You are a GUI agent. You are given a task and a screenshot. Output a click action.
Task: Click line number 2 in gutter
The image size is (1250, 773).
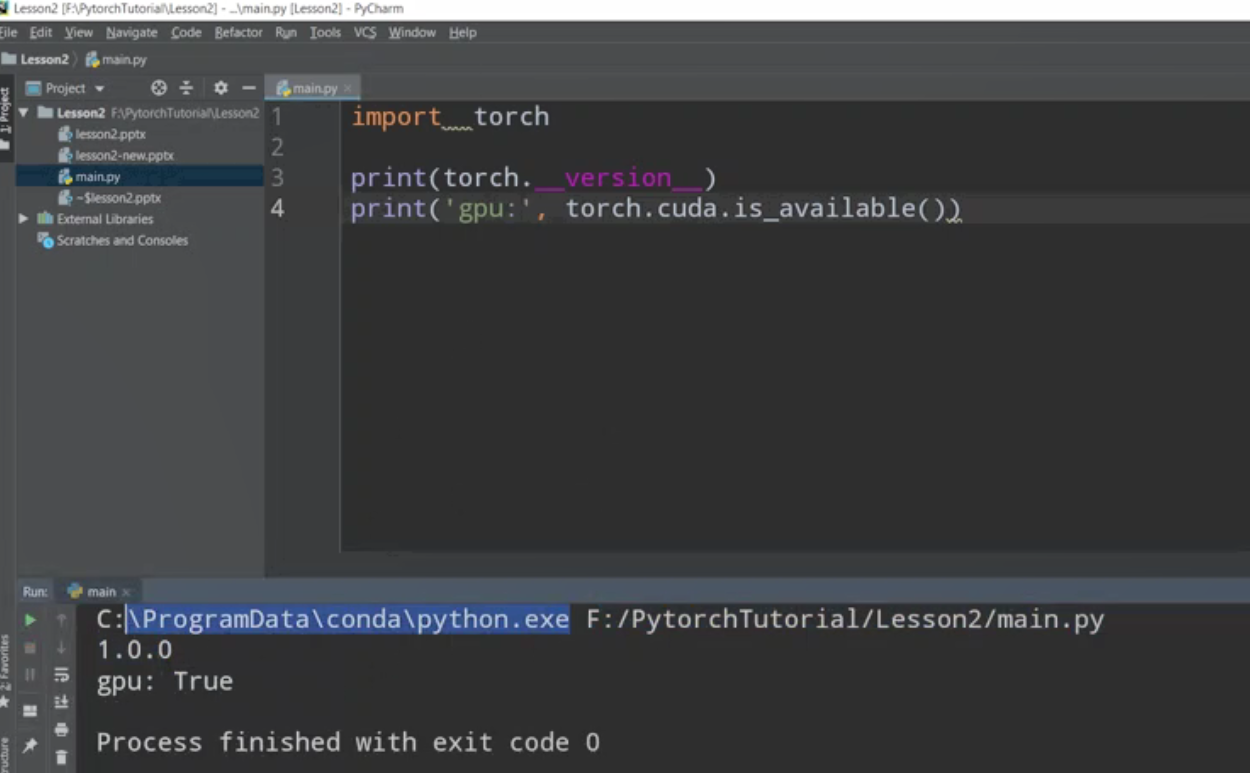(x=277, y=148)
